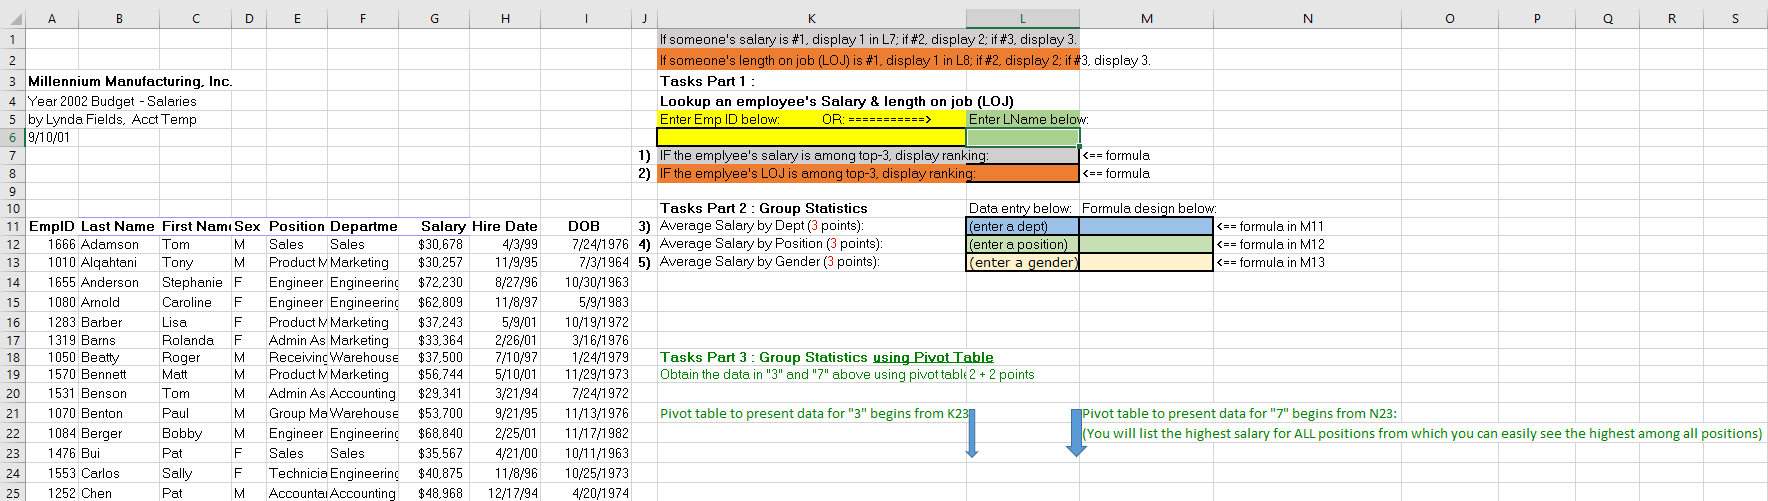Click last name 'Chen'

coord(96,493)
